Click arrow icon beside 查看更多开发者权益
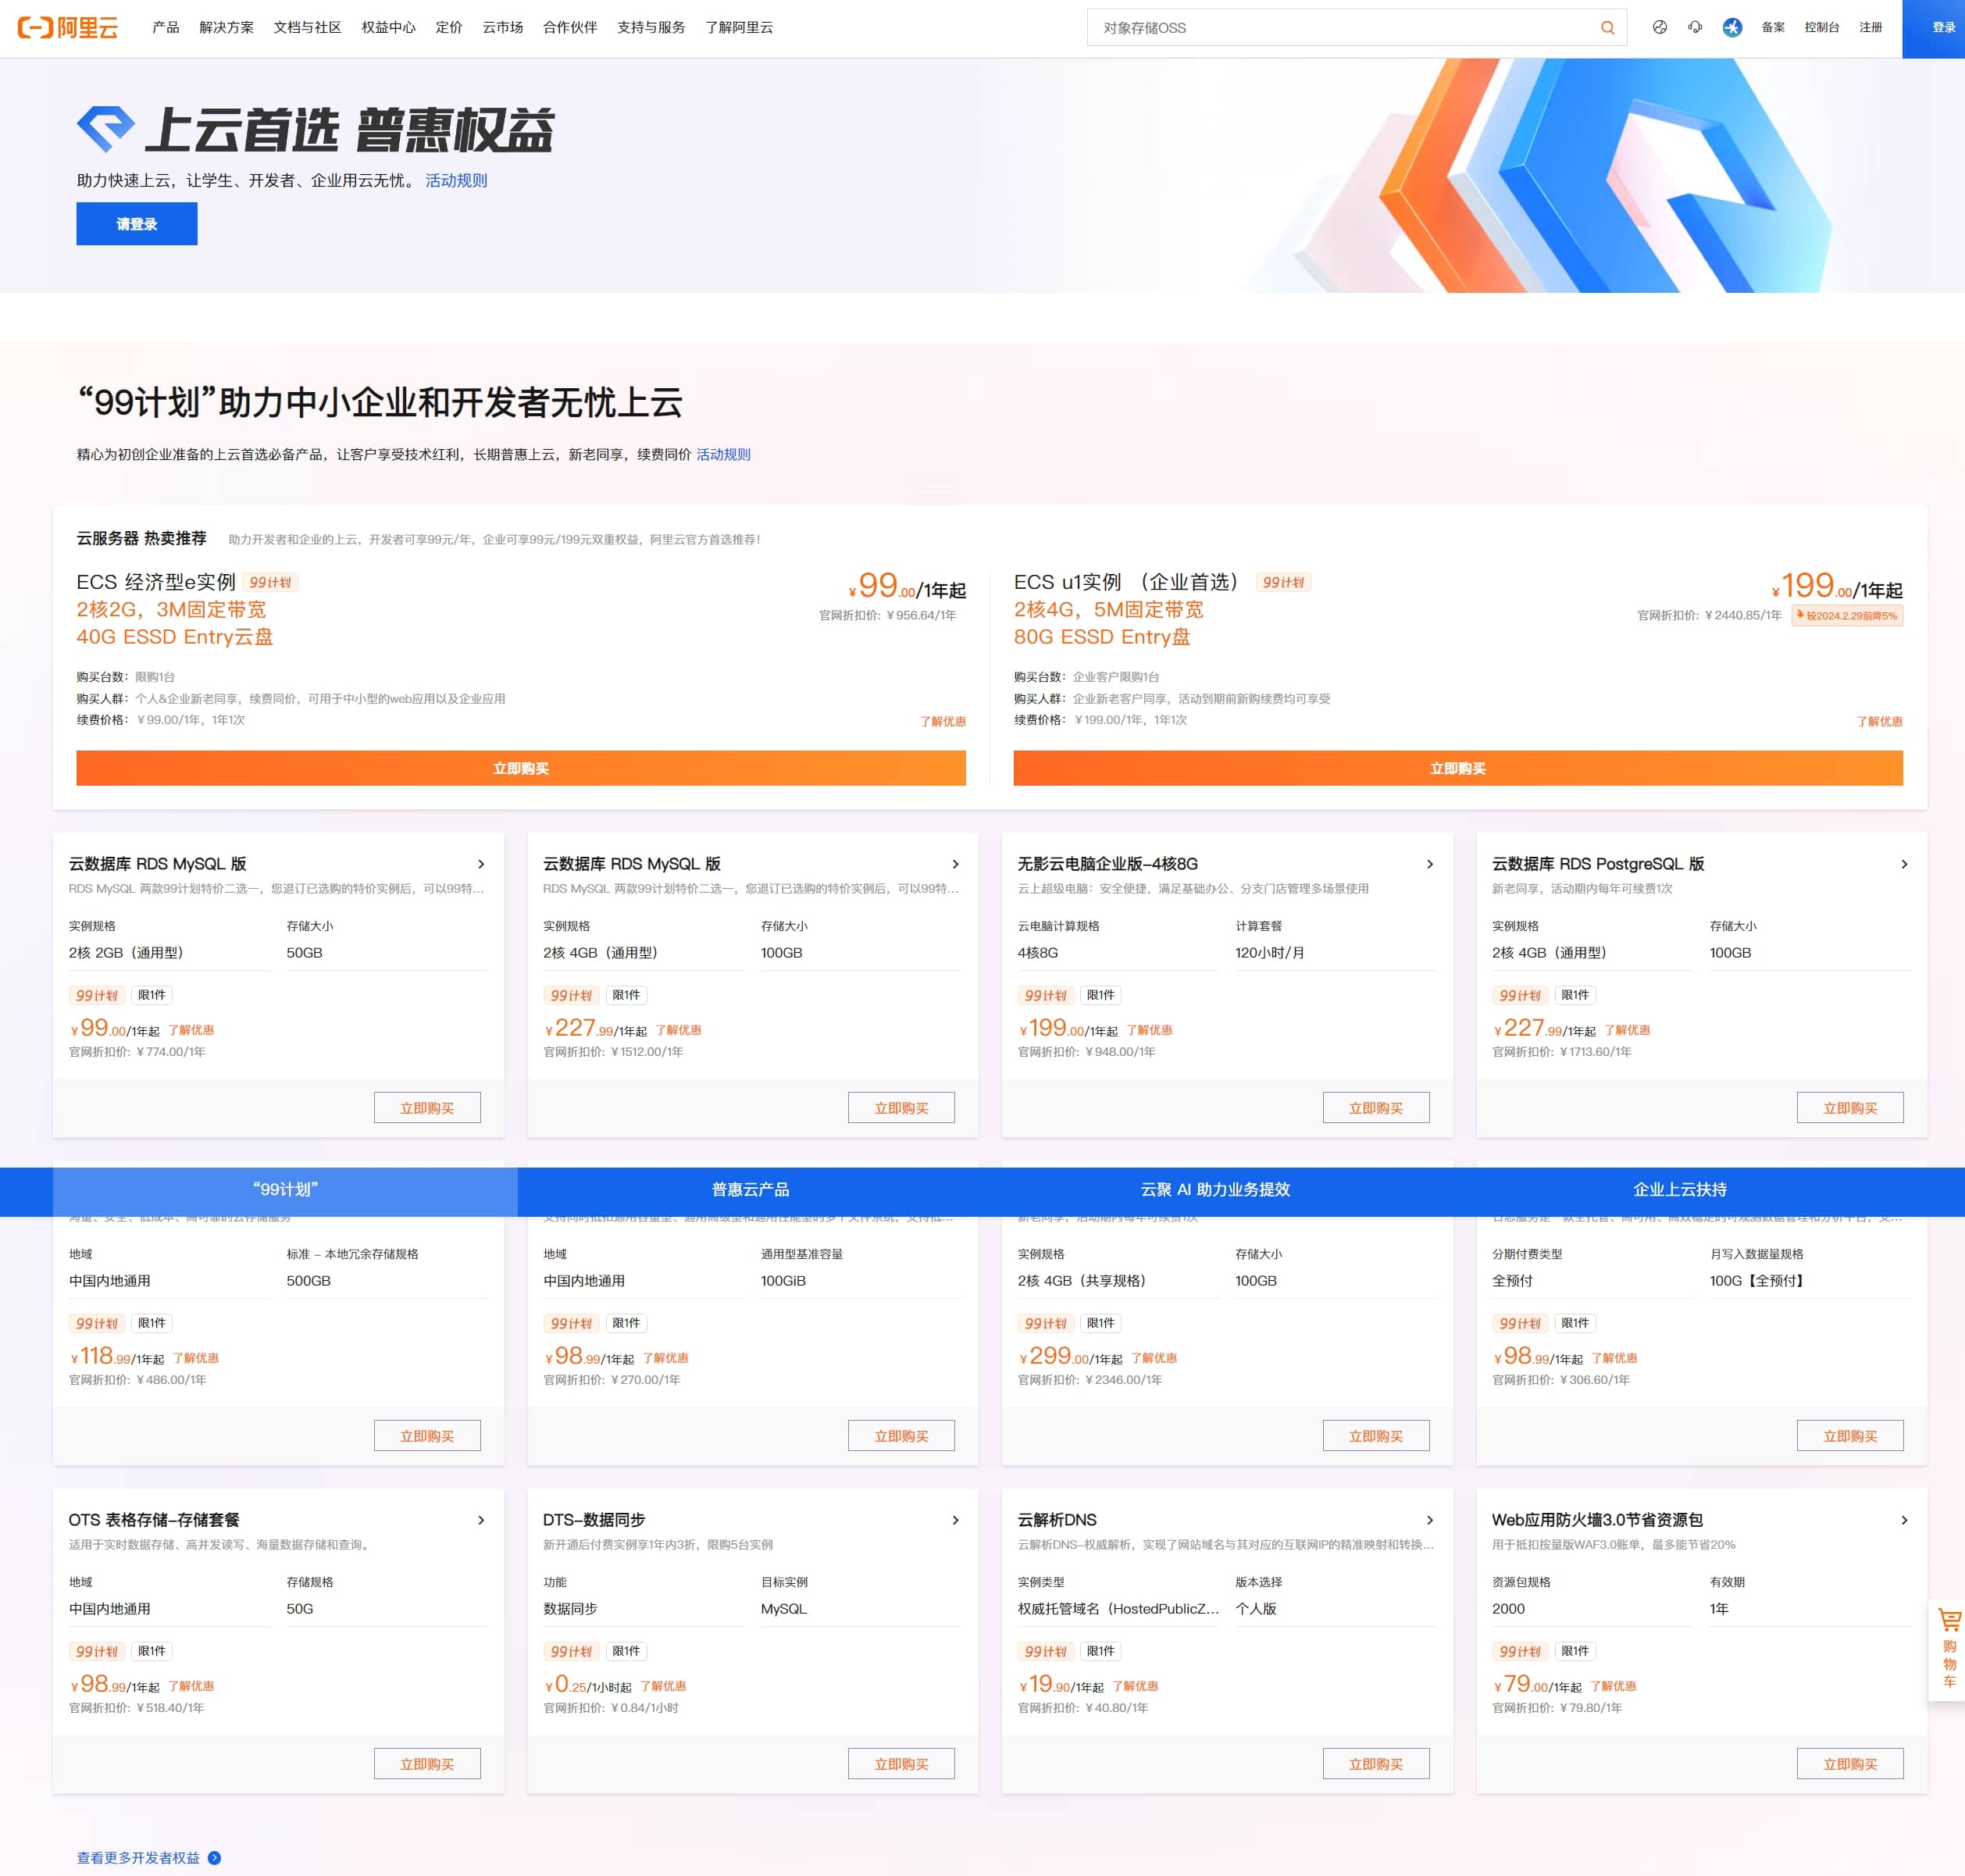 [x=215, y=1857]
